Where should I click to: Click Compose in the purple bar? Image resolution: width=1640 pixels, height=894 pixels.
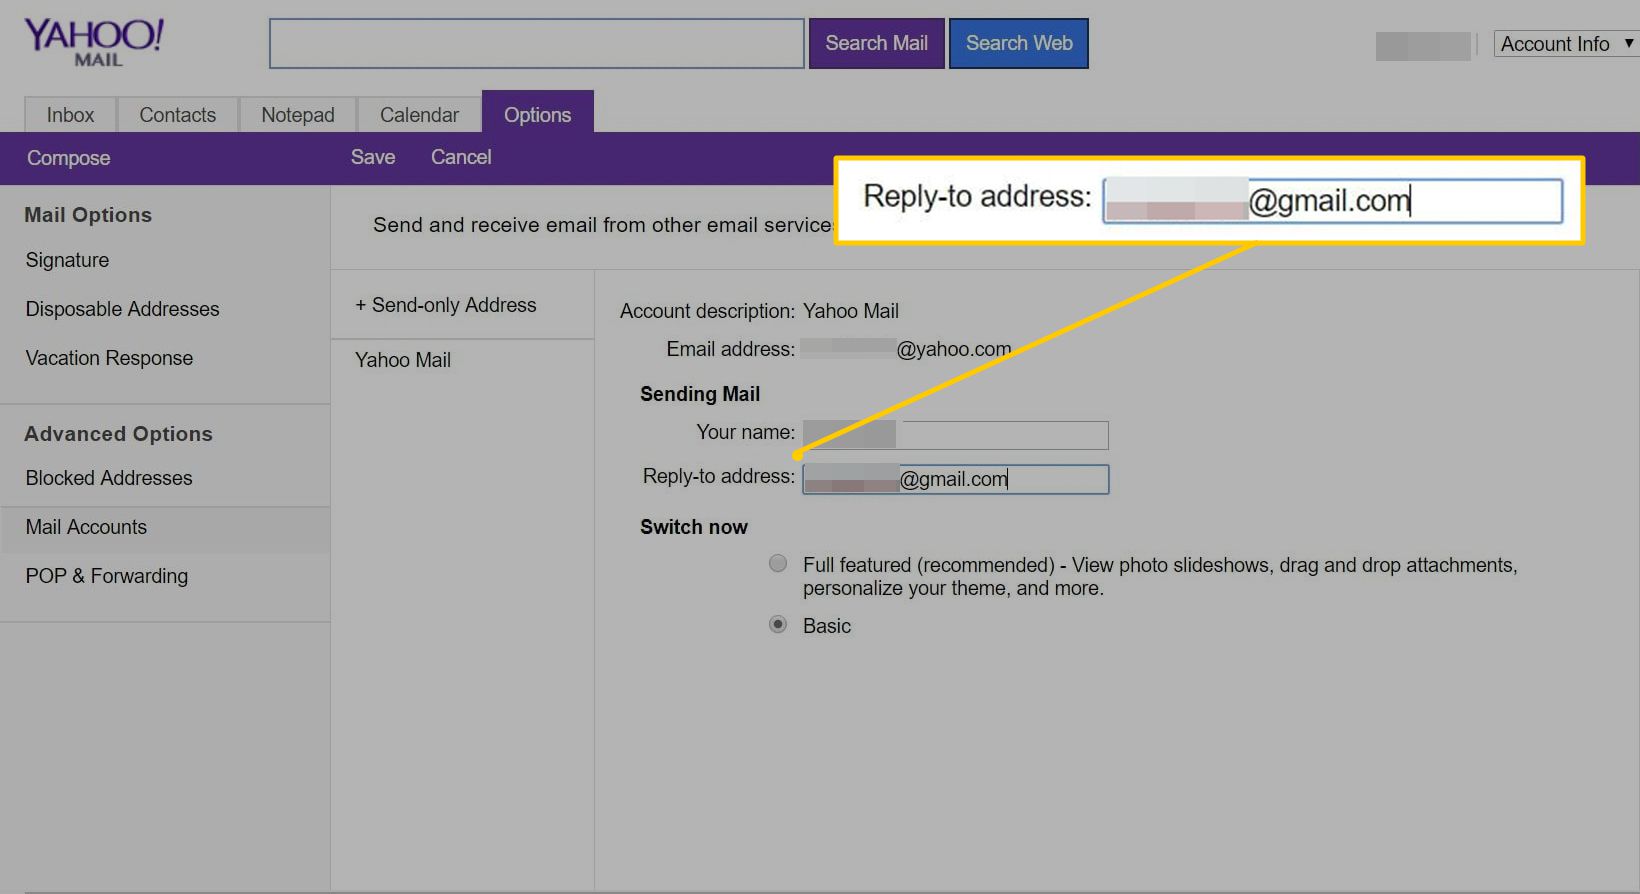pos(68,158)
